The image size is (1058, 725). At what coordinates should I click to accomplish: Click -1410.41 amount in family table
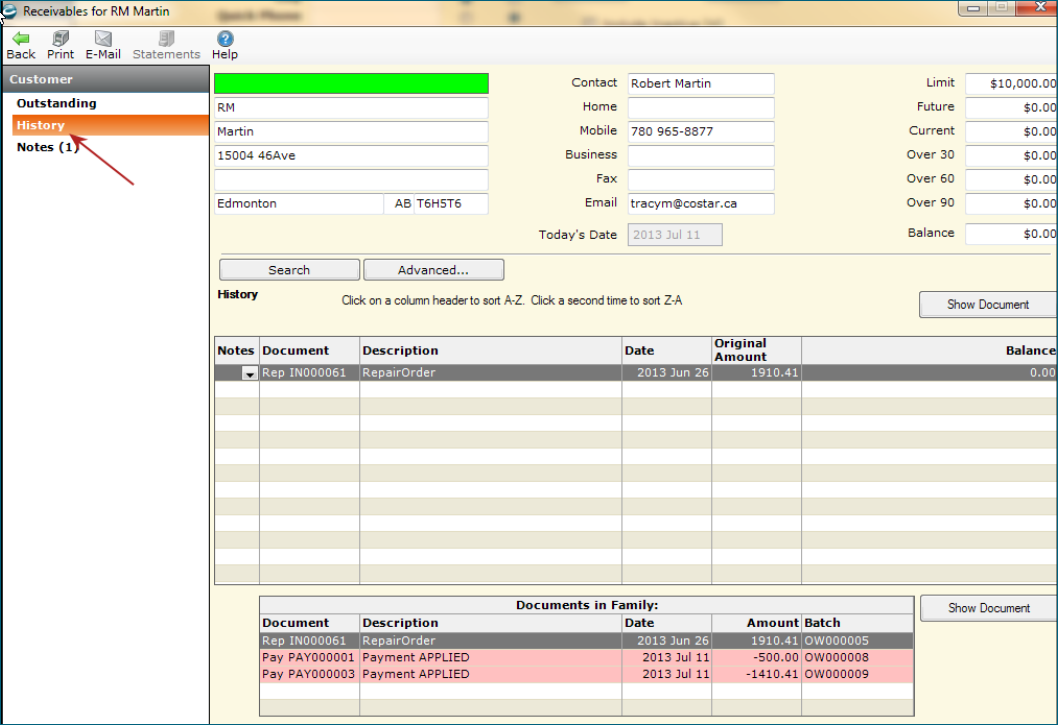(x=772, y=674)
